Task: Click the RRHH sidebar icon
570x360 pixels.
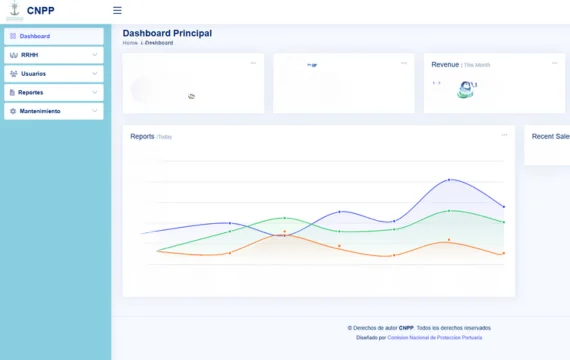Action: [x=14, y=55]
